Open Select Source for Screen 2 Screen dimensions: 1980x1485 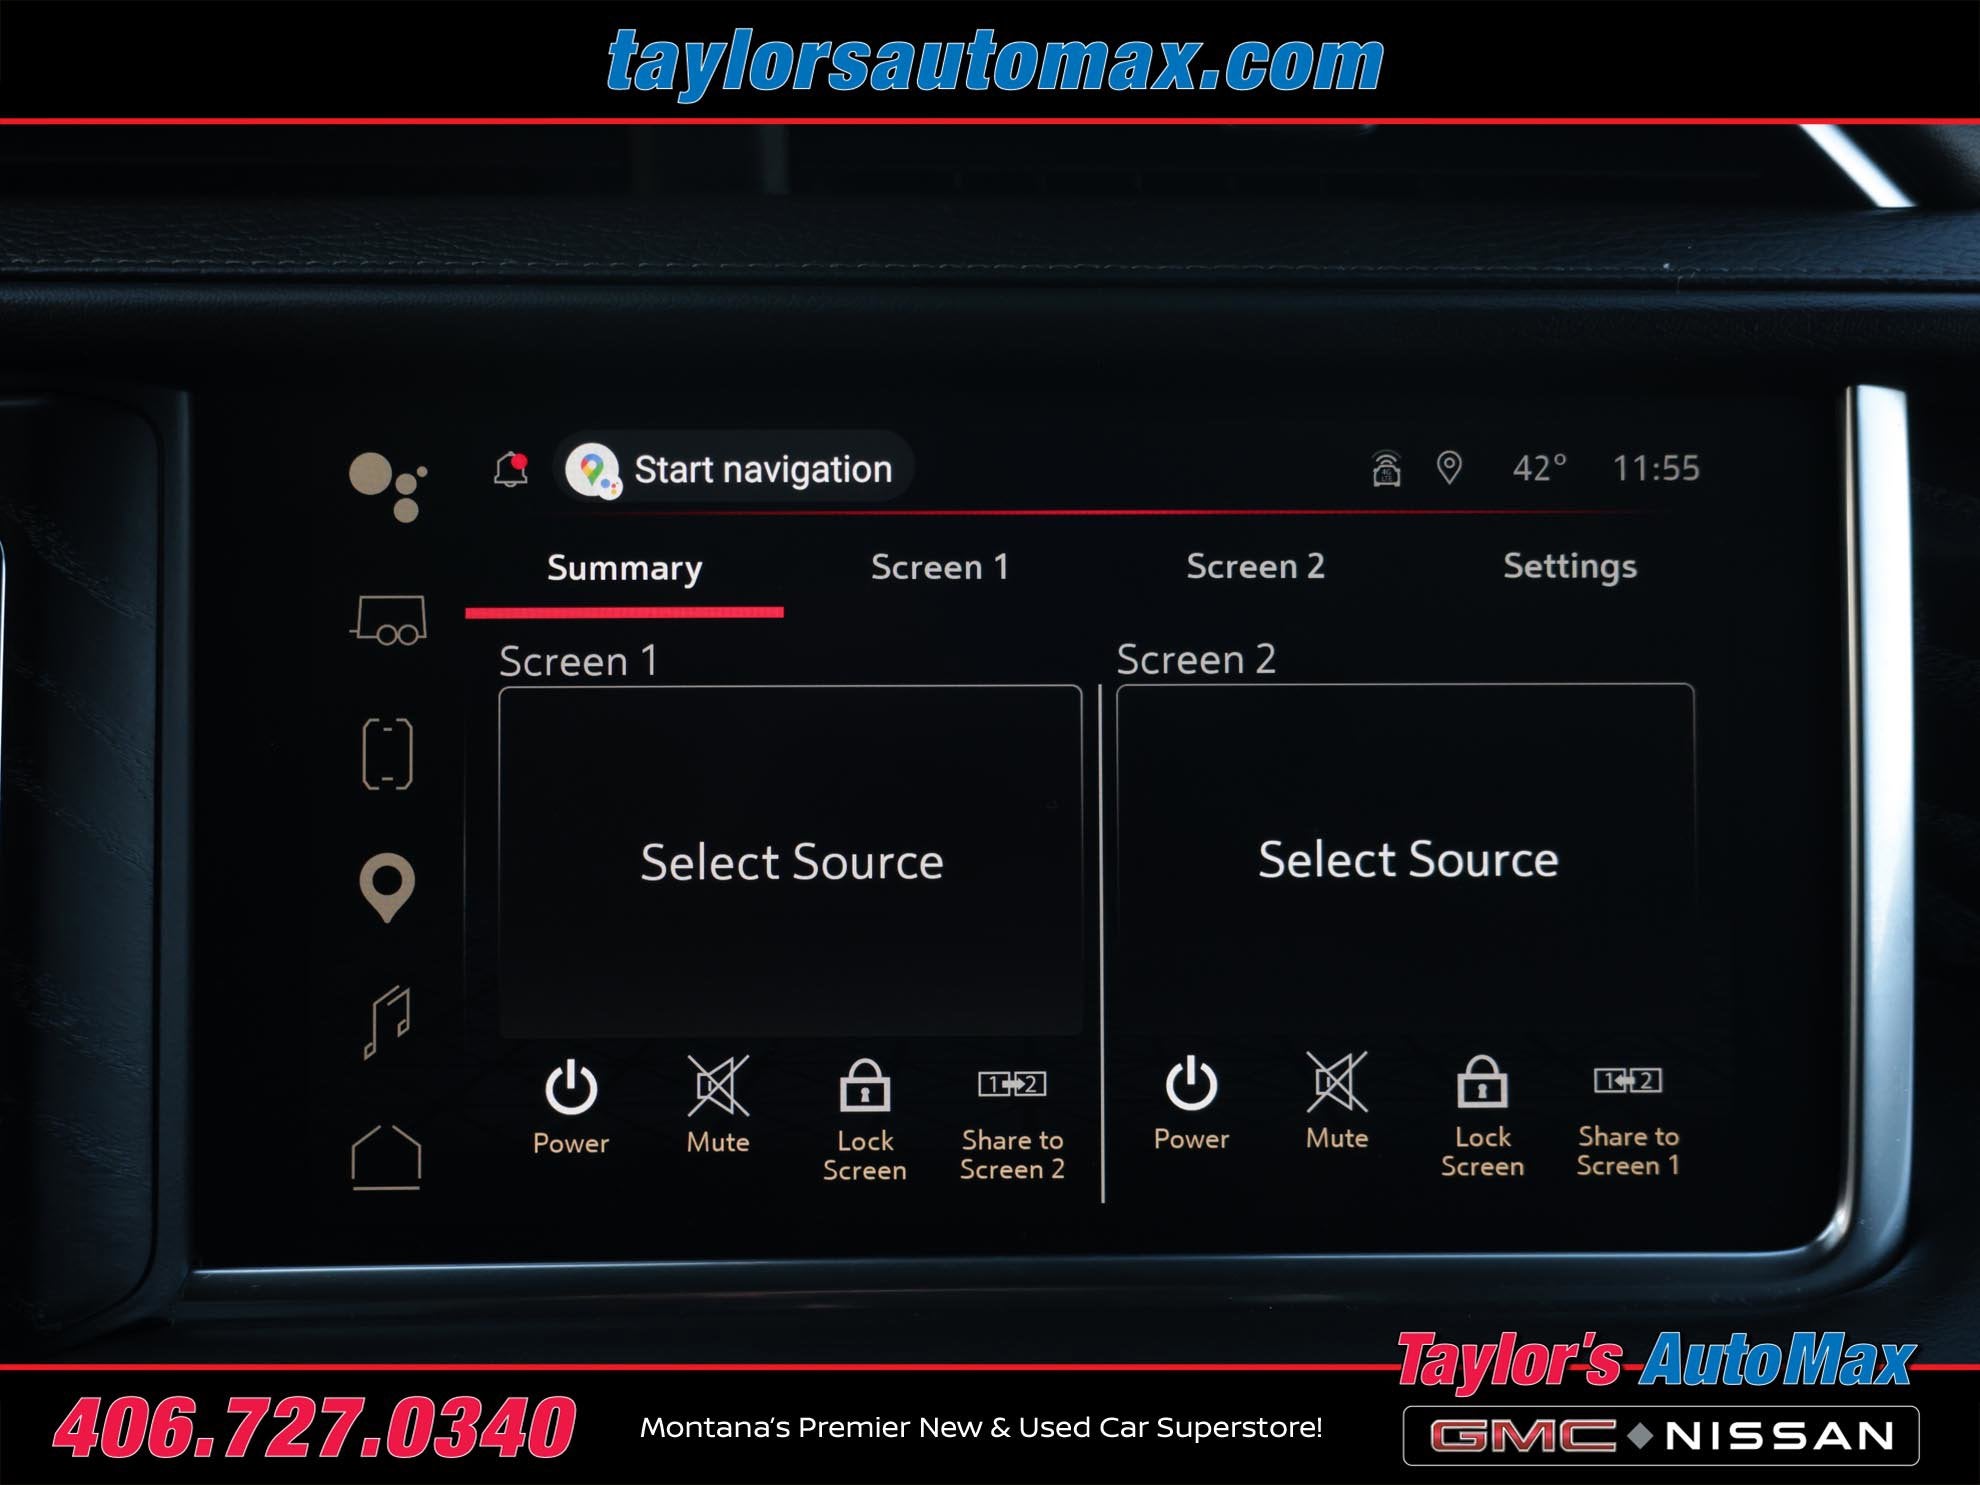coord(1406,858)
